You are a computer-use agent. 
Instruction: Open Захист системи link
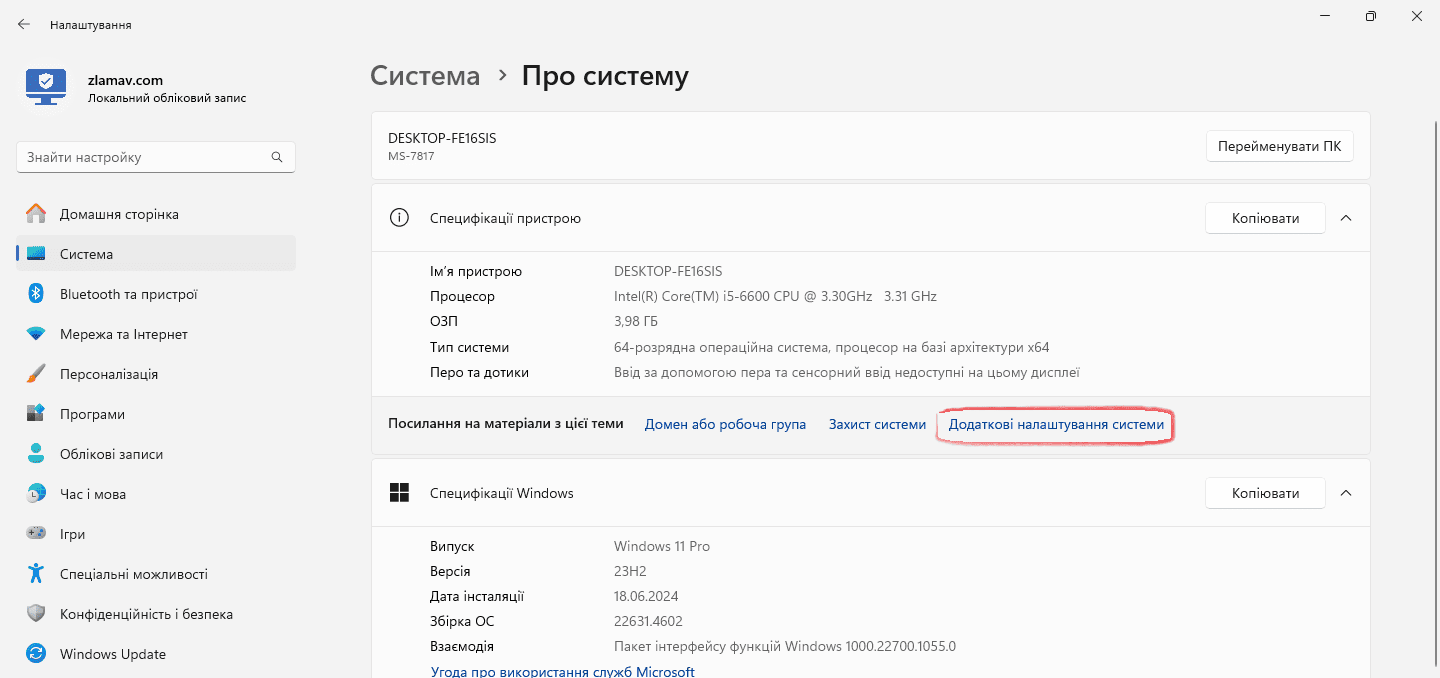point(877,424)
